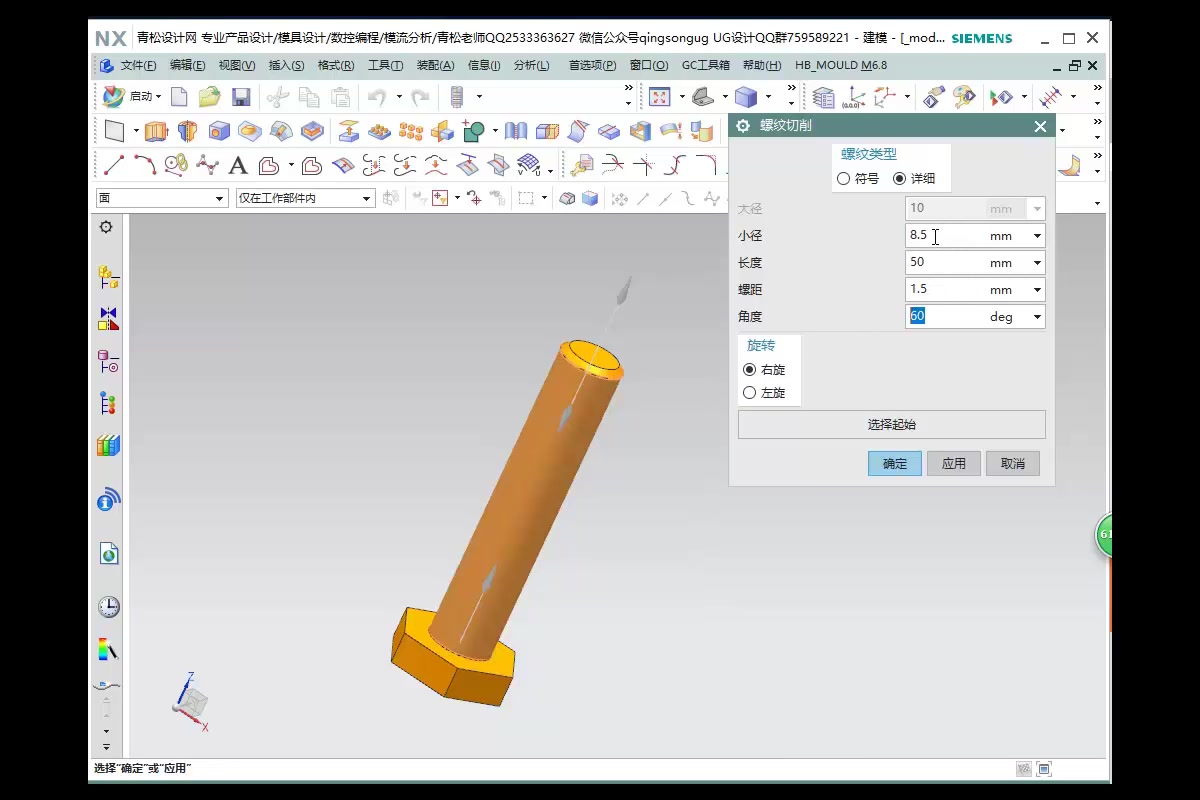Save using the floppy disk icon
The image size is (1200, 800).
(241, 97)
